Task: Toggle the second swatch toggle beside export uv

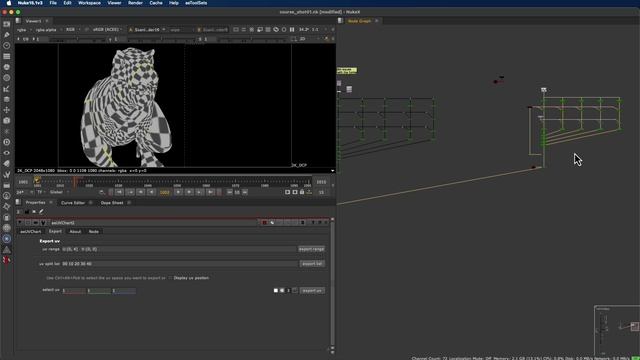Action: [282, 291]
